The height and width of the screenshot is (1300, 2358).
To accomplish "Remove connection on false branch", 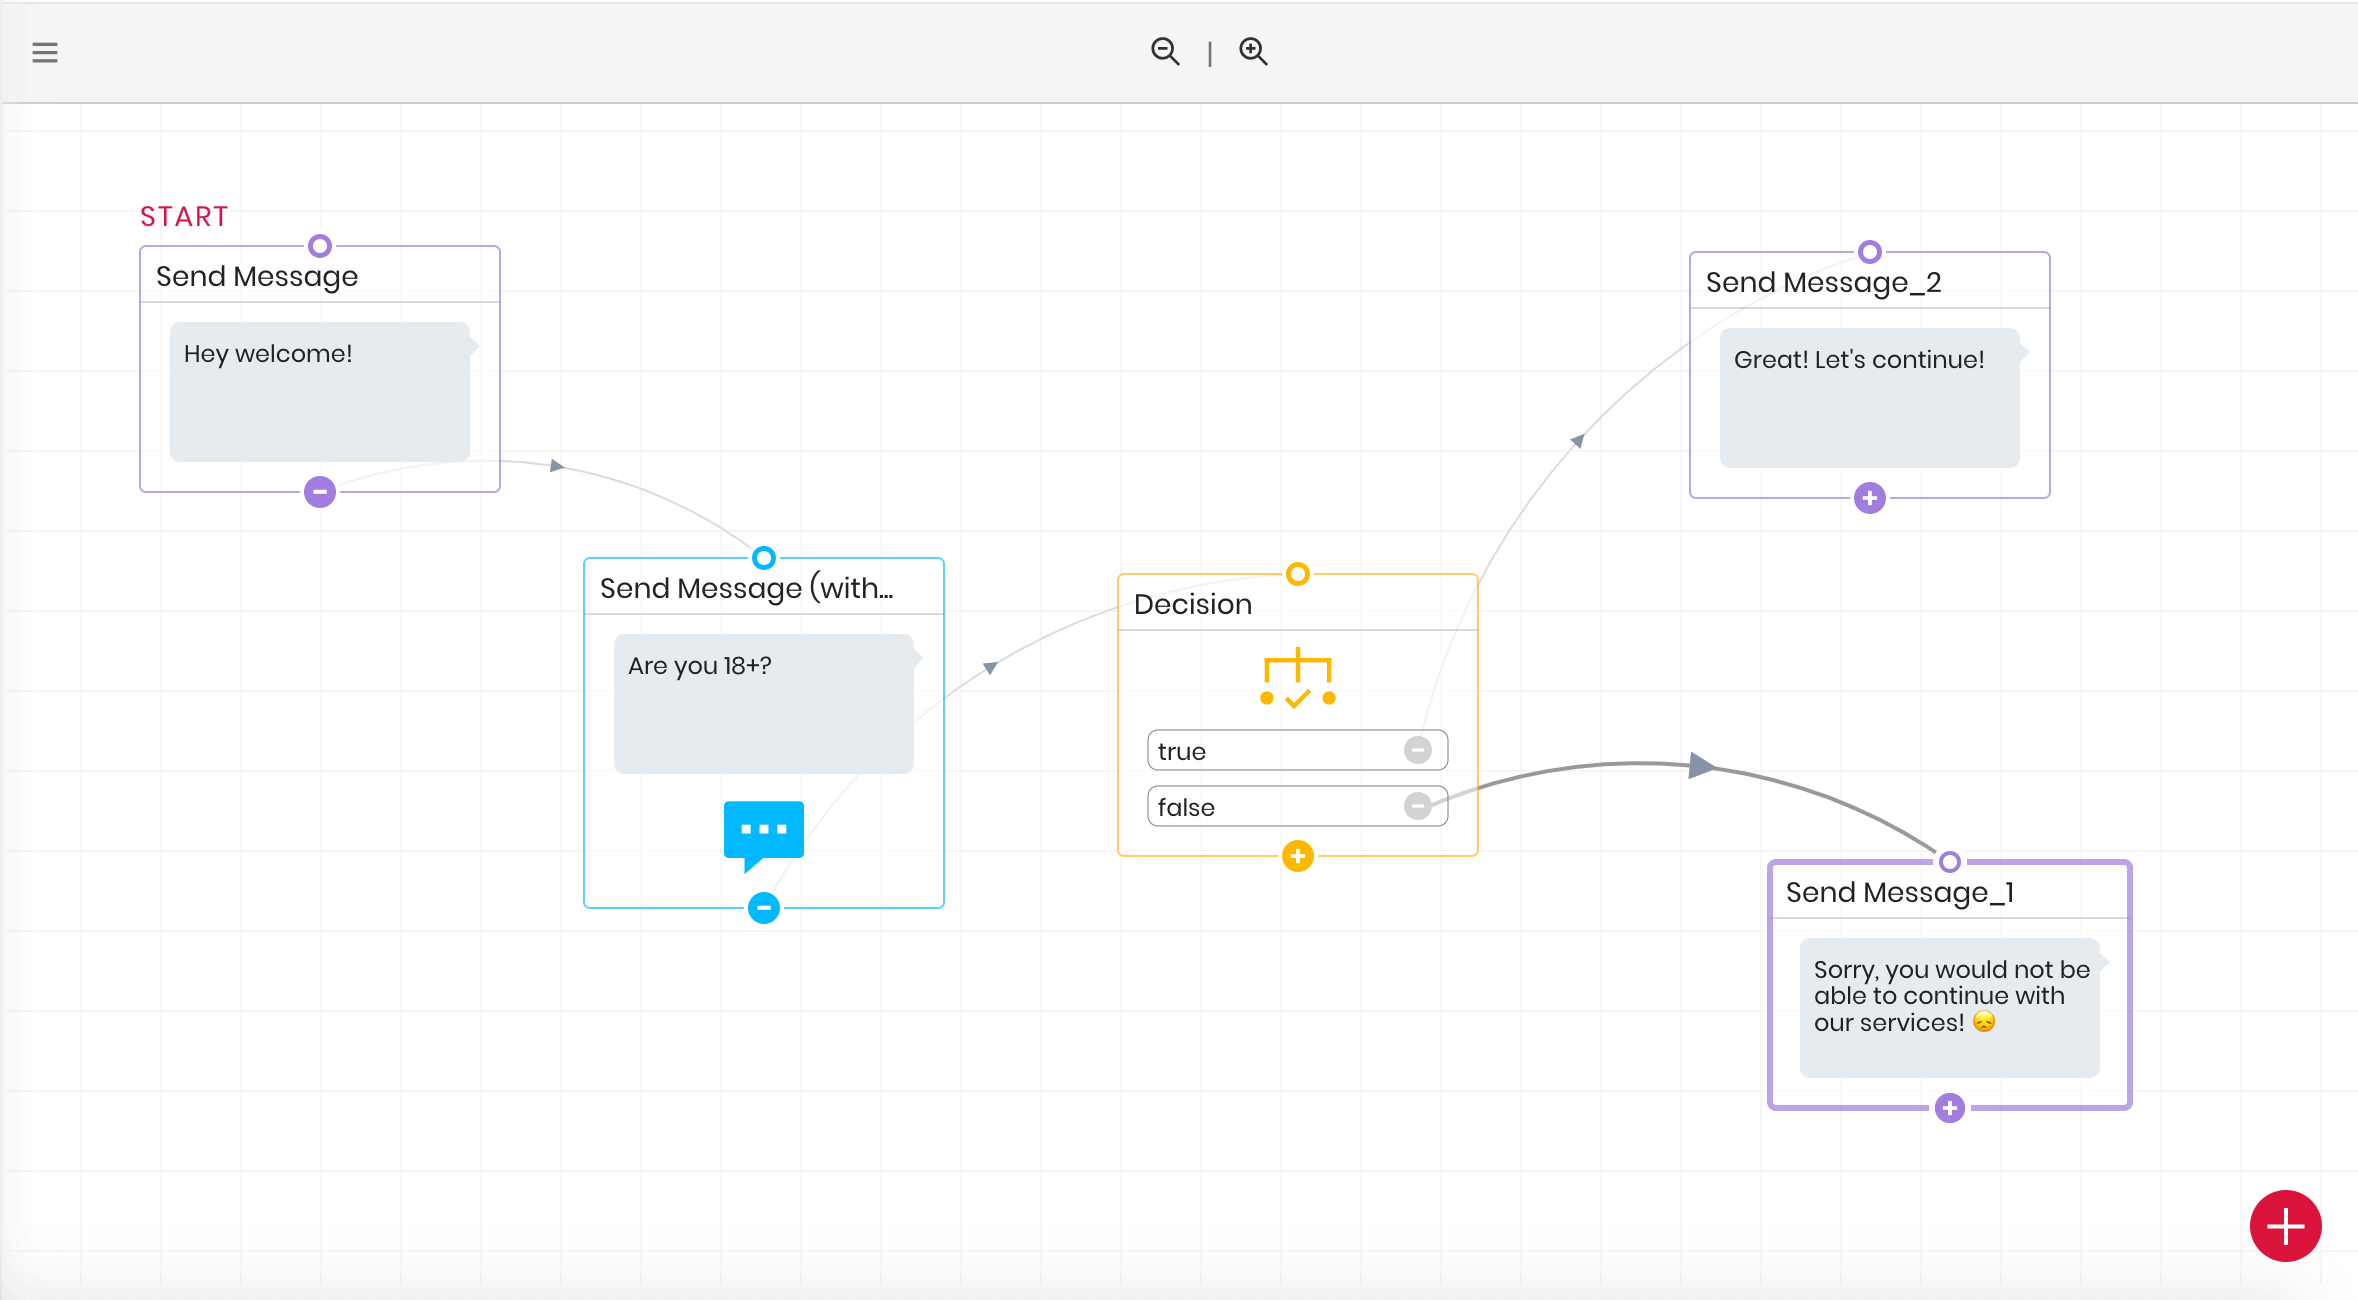I will [1418, 806].
